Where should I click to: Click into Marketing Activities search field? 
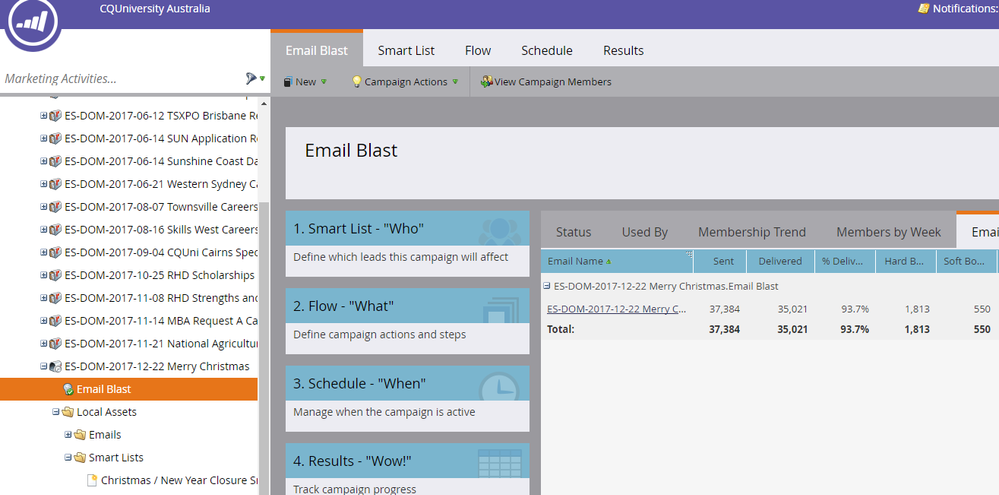click(x=121, y=79)
